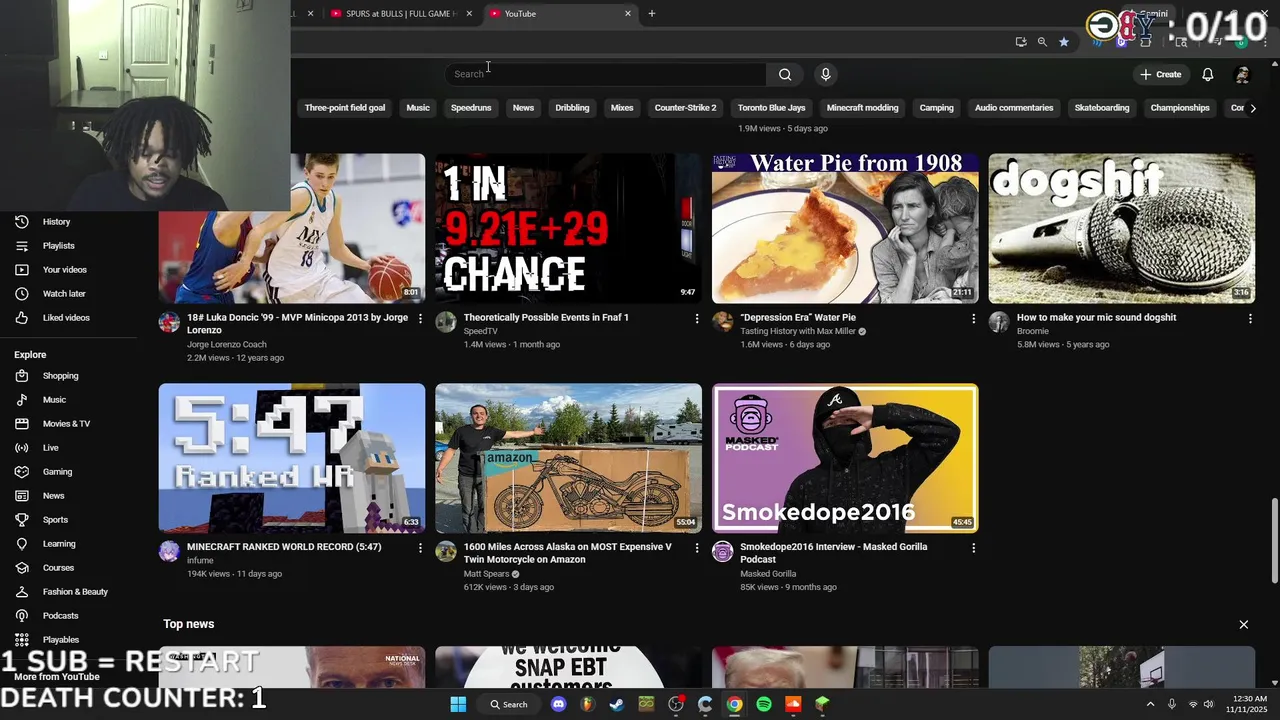
Task: Select the Skateboarding filter chip
Action: tap(1102, 108)
